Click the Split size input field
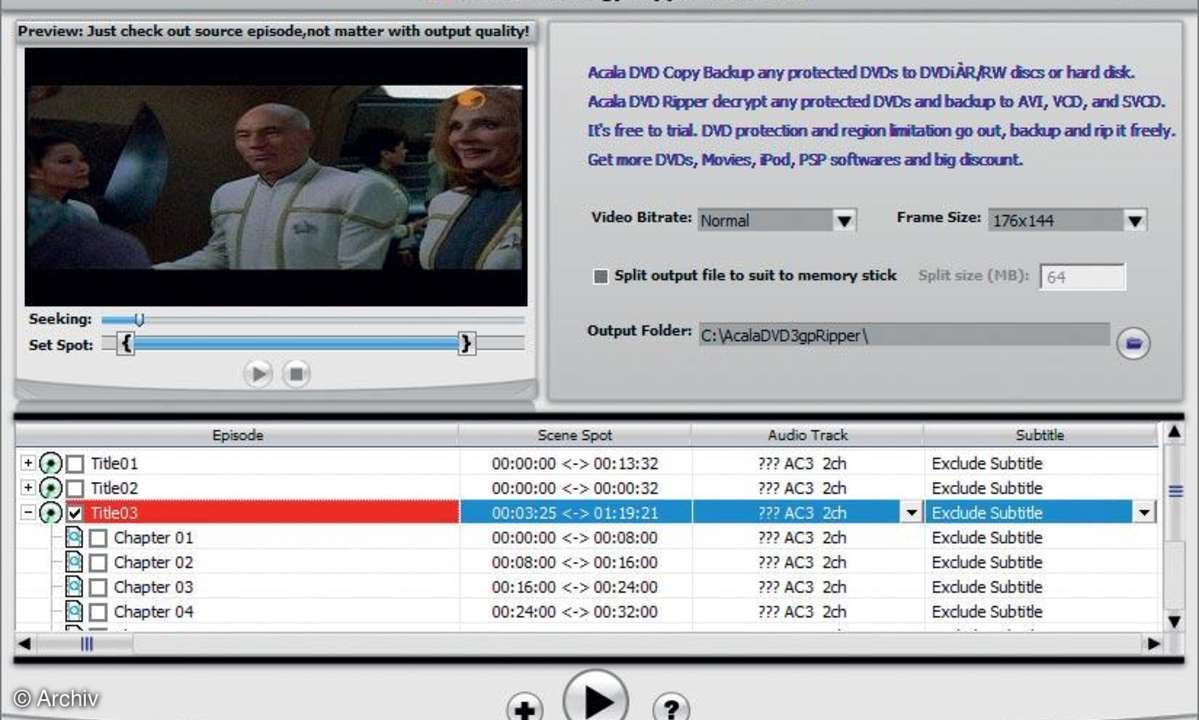 click(x=1082, y=277)
